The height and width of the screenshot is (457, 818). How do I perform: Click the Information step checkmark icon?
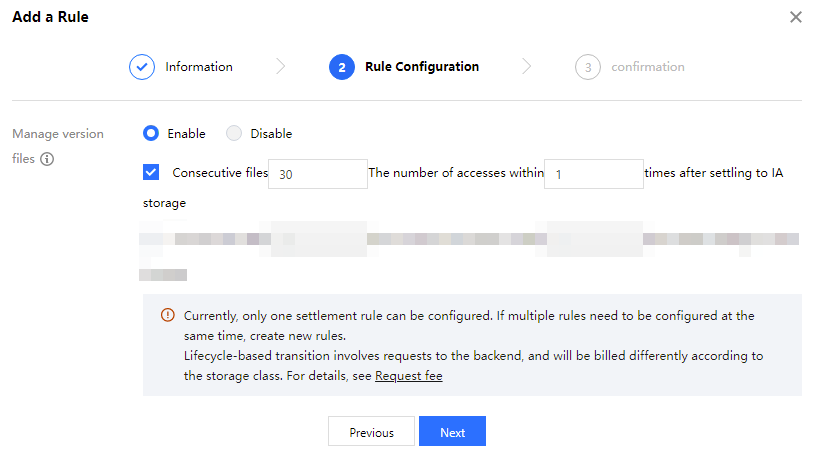pyautogui.click(x=142, y=67)
